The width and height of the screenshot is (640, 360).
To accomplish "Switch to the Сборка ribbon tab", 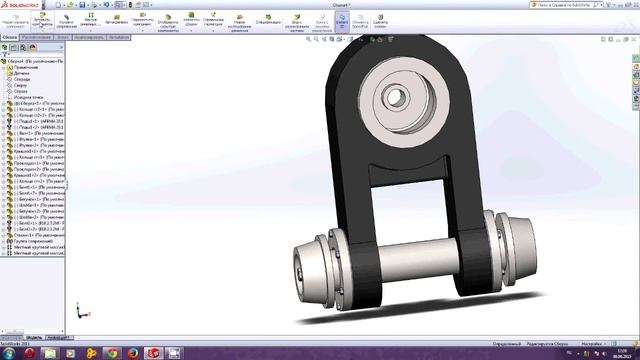I will pos(9,37).
